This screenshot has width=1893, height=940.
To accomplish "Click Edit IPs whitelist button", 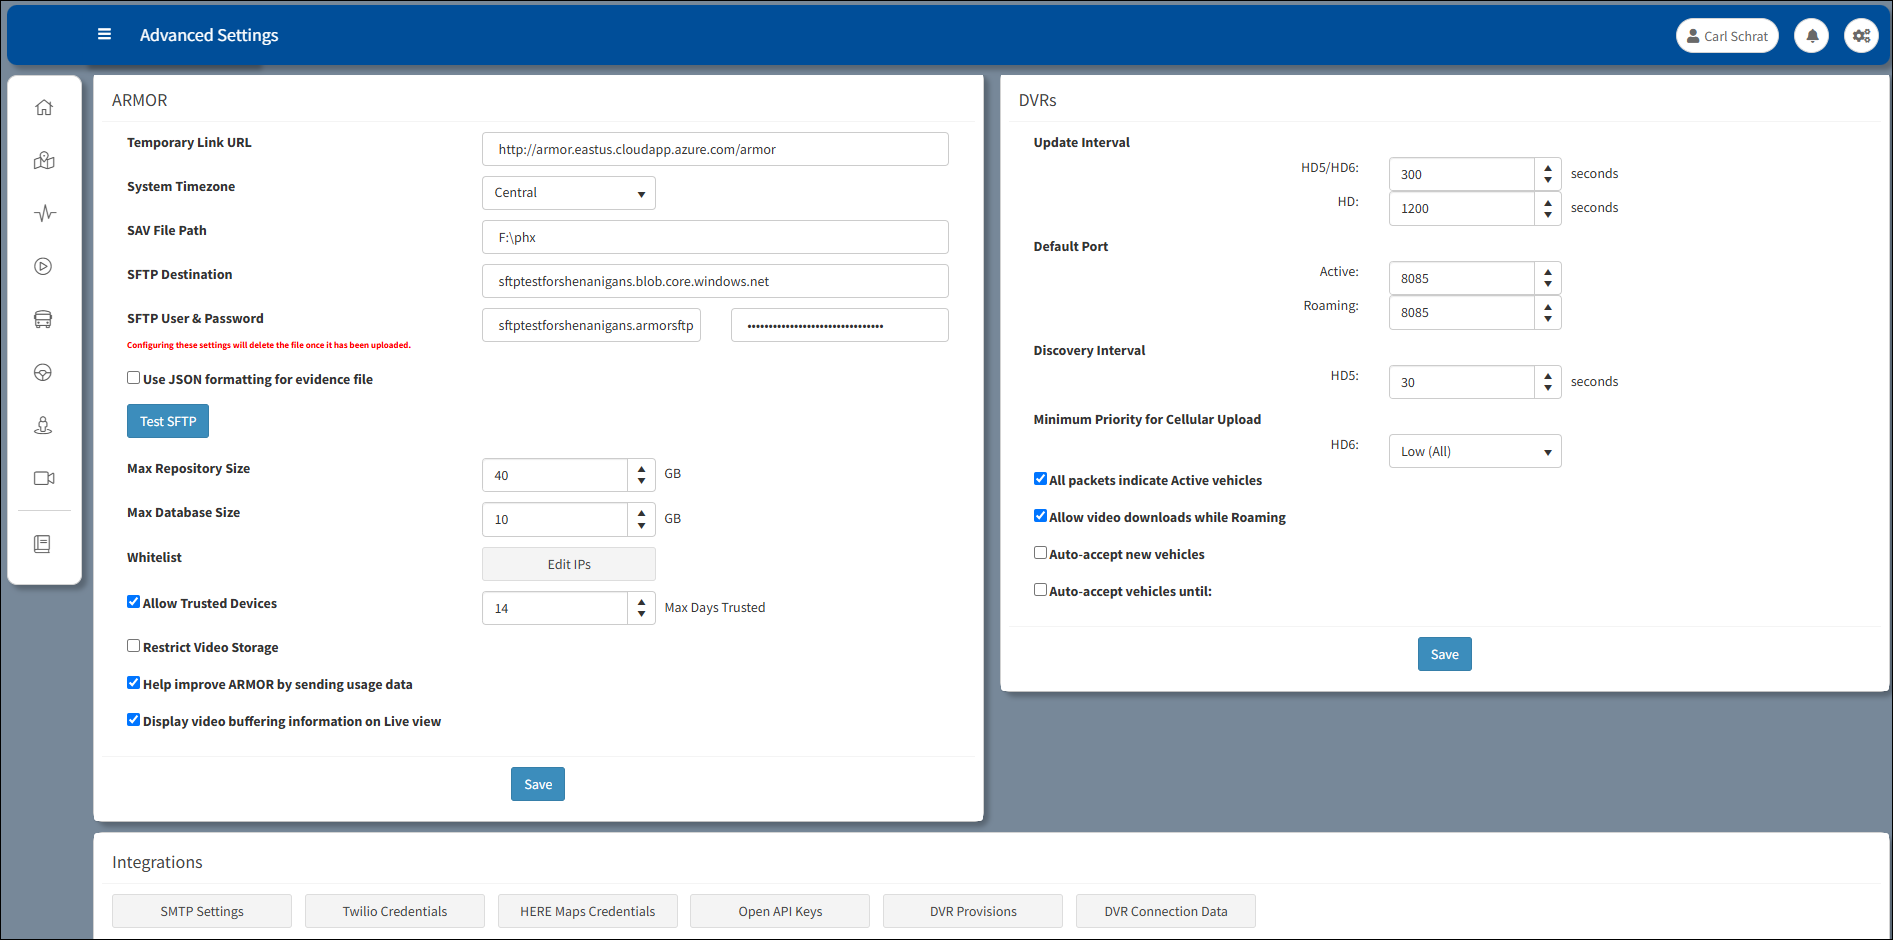I will (569, 564).
